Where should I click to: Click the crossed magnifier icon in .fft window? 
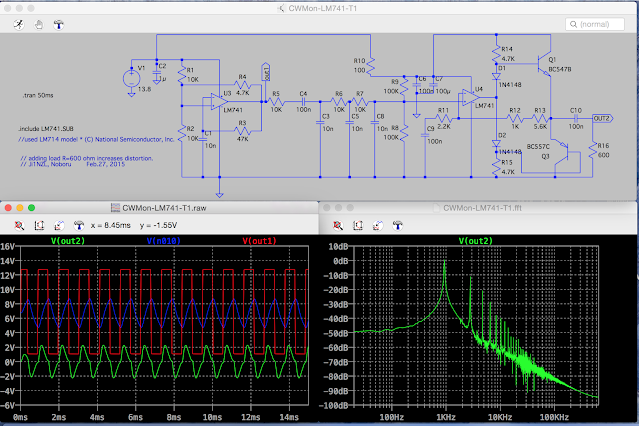coord(338,225)
